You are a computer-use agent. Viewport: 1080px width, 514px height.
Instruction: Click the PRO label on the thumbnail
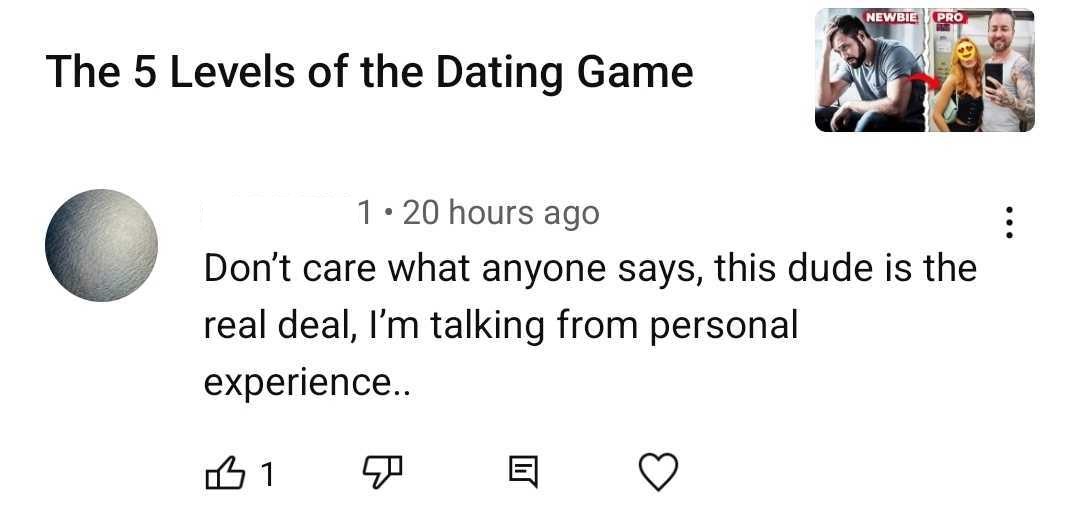951,17
